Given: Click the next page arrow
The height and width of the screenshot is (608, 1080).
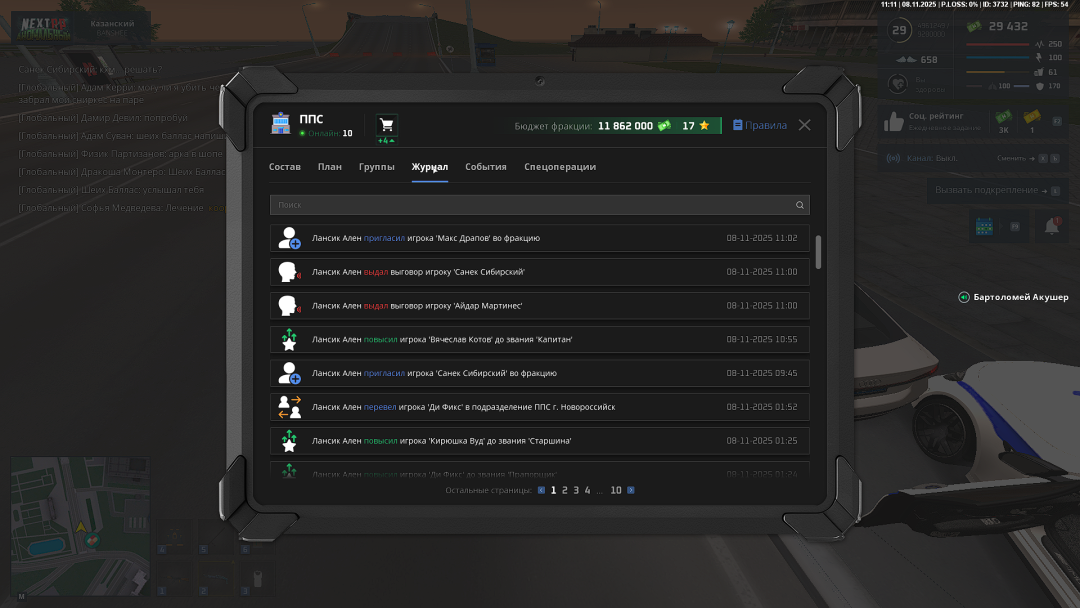Looking at the screenshot, I should point(631,490).
